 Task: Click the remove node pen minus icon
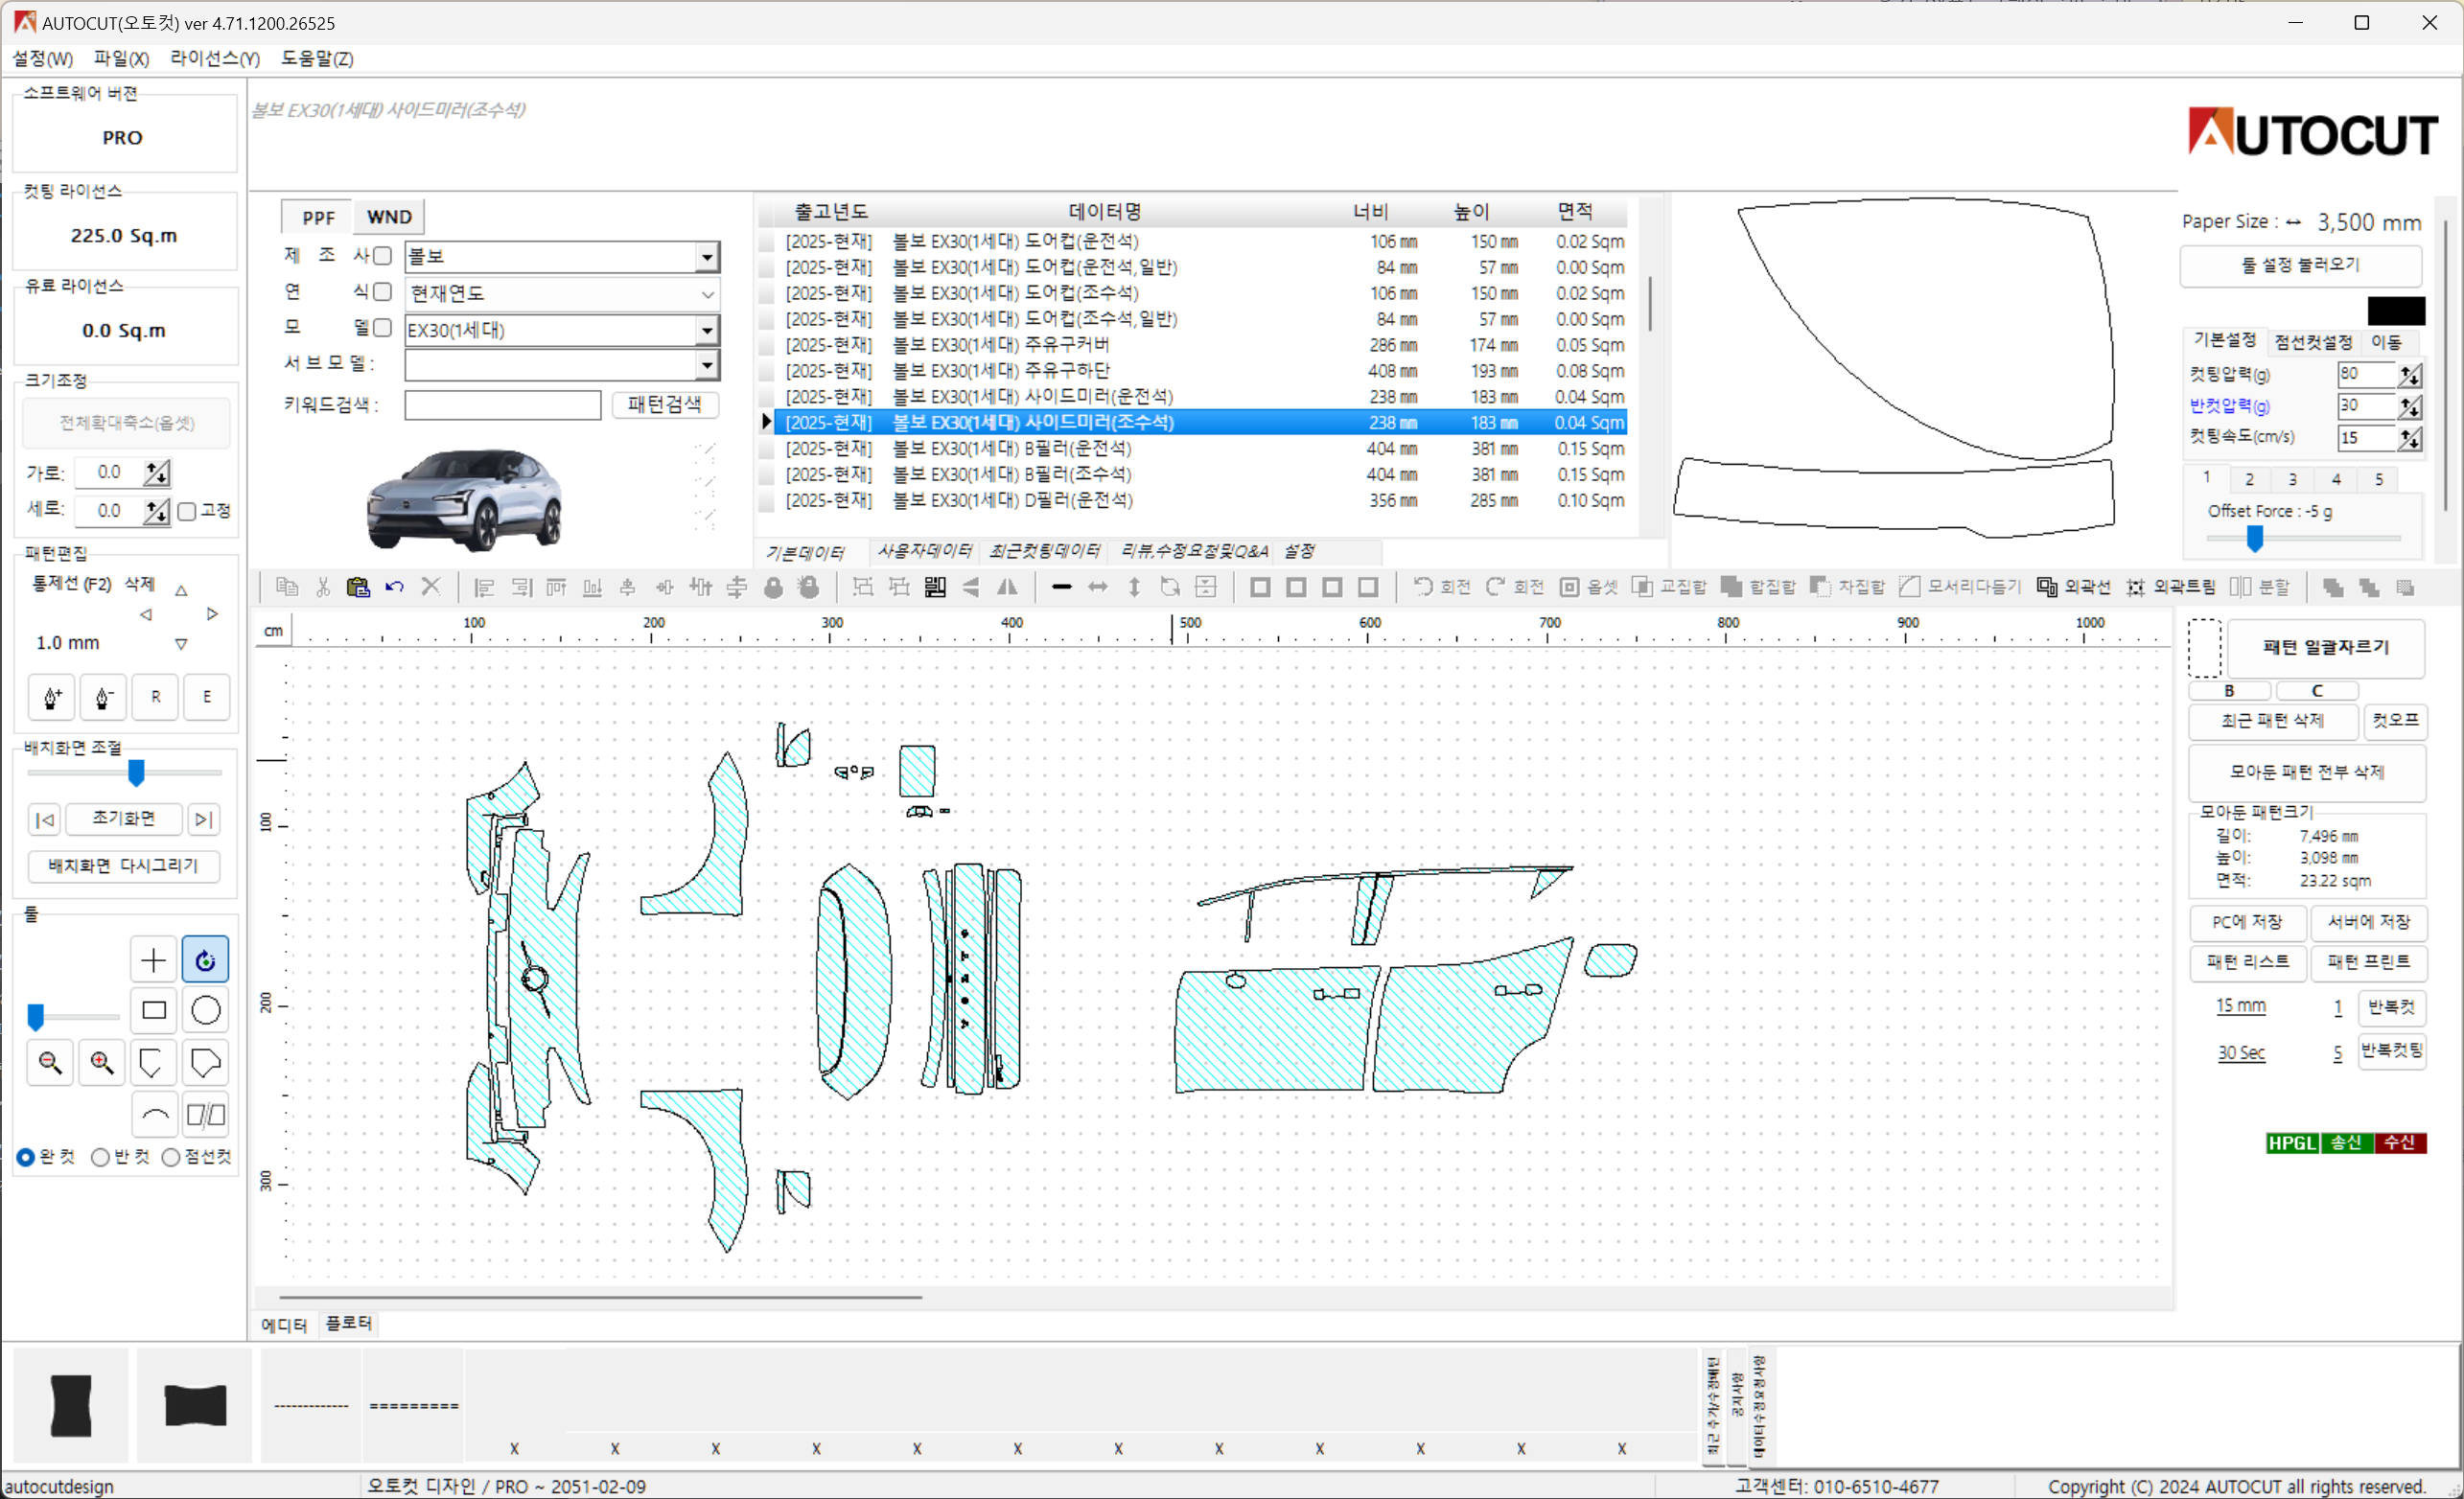[x=103, y=697]
